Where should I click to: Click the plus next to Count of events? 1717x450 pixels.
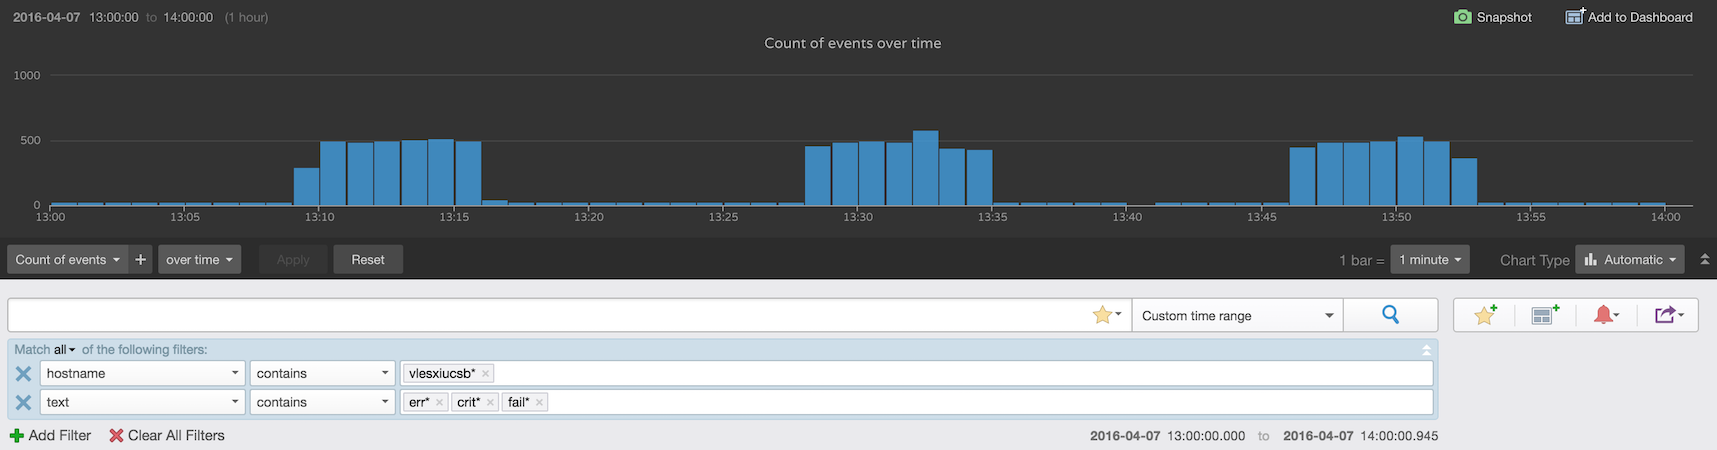click(x=141, y=260)
